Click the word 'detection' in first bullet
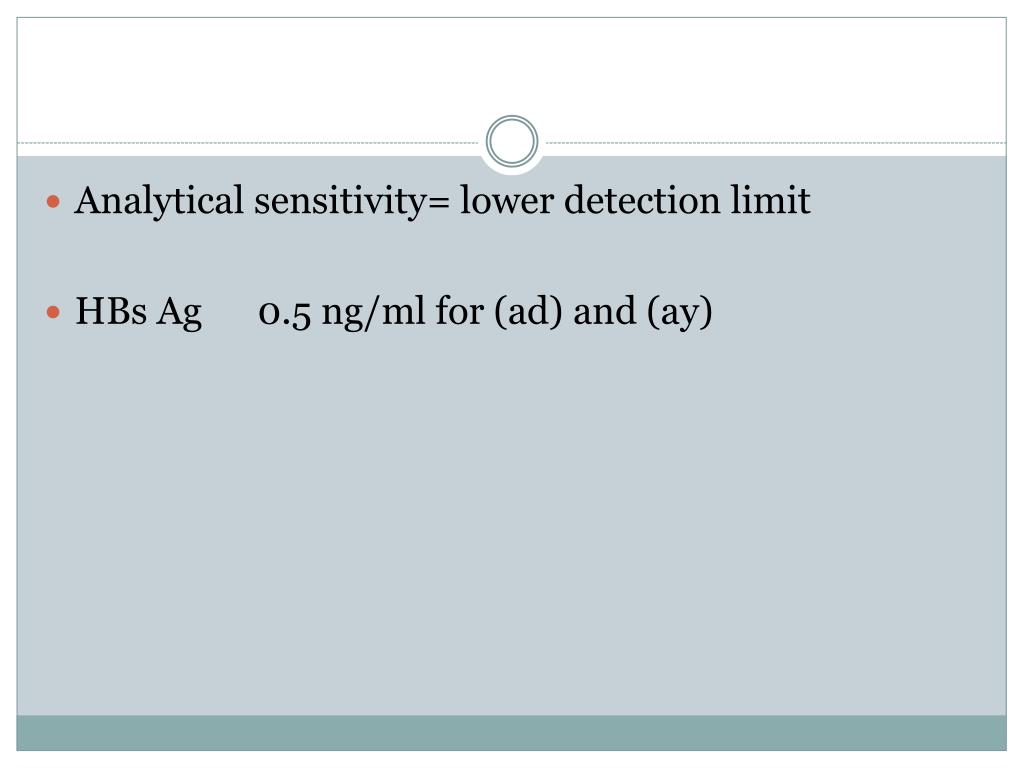 pos(641,200)
